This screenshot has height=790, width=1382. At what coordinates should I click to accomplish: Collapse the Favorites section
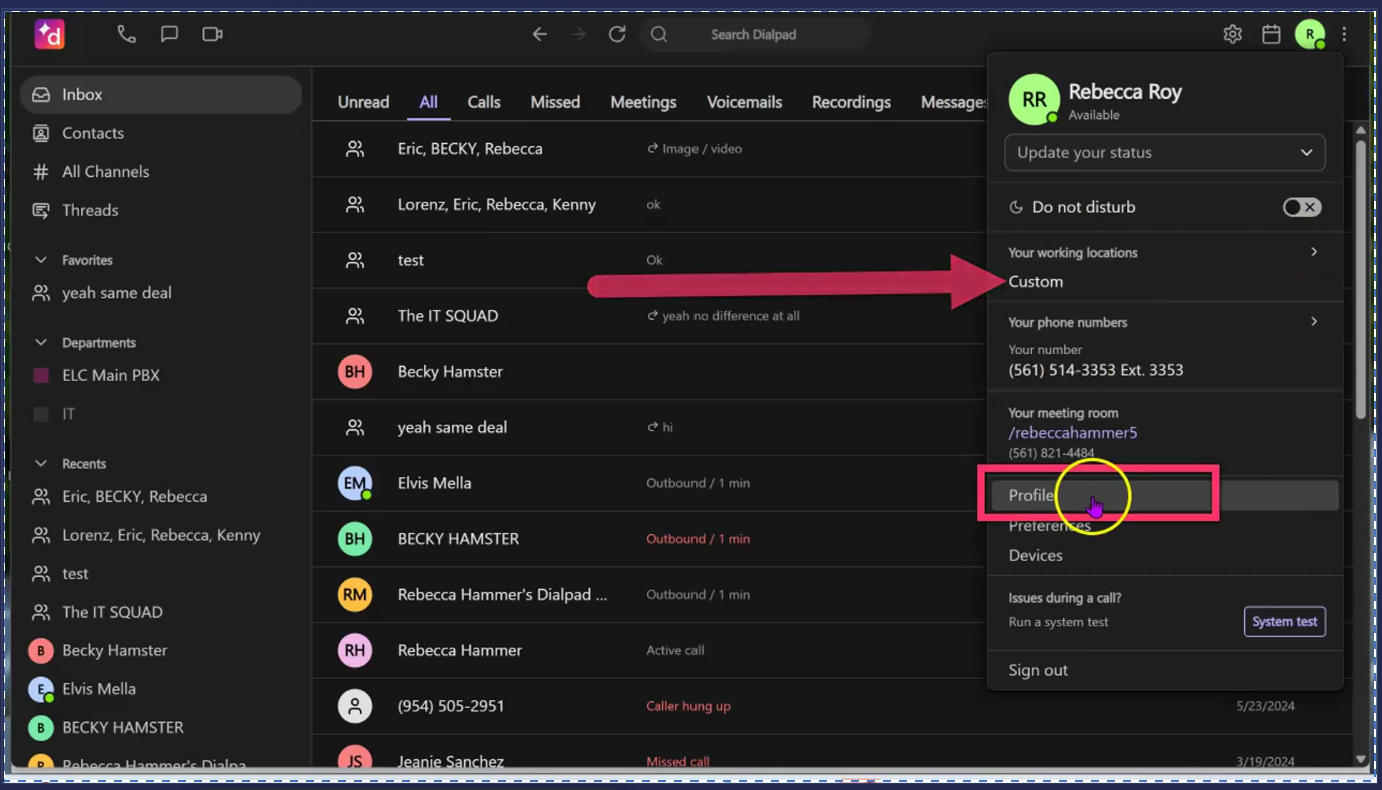(41, 260)
